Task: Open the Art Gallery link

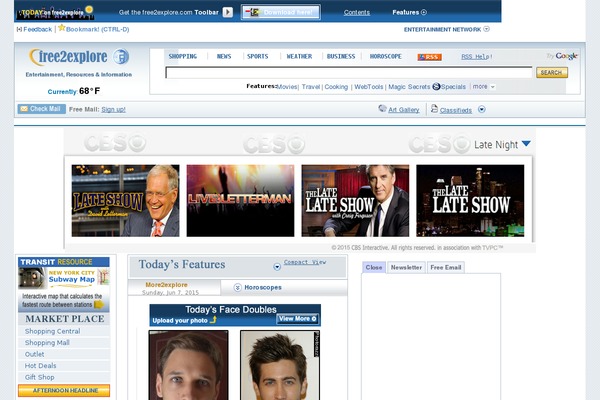Action: pos(404,110)
